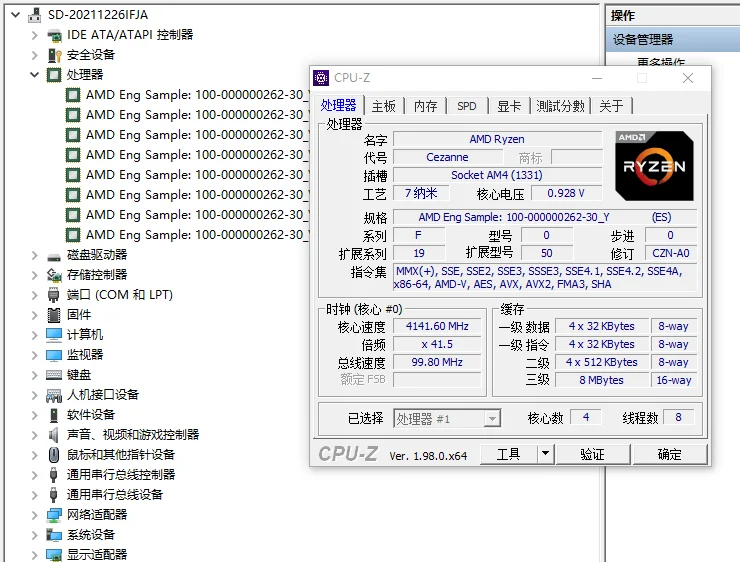This screenshot has width=740, height=562.
Task: Click the 名字 field showing AMD Ryzen
Action: coord(497,139)
